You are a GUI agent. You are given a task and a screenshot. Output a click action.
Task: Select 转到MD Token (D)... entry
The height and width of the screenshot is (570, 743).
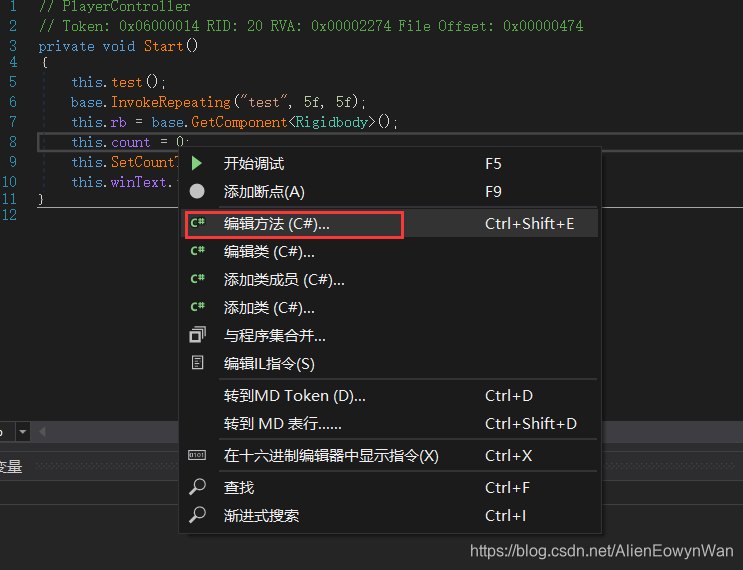(390, 395)
